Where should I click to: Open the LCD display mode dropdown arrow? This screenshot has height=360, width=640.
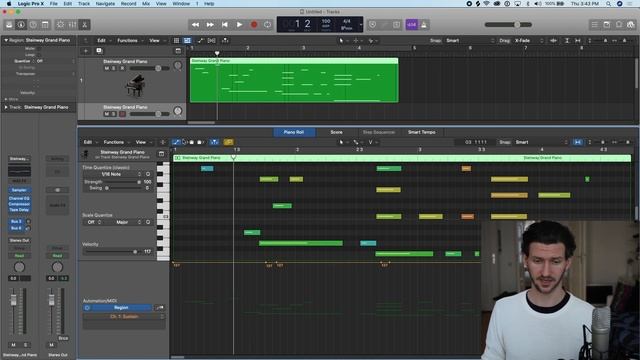[361, 25]
